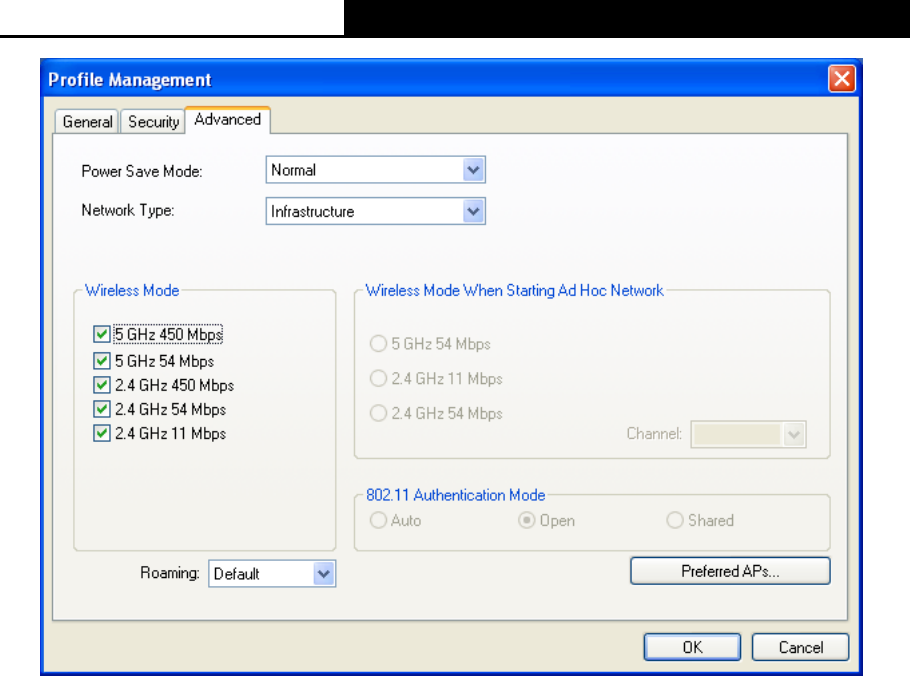Close the Profile Management dialog
The height and width of the screenshot is (676, 910).
pyautogui.click(x=842, y=78)
